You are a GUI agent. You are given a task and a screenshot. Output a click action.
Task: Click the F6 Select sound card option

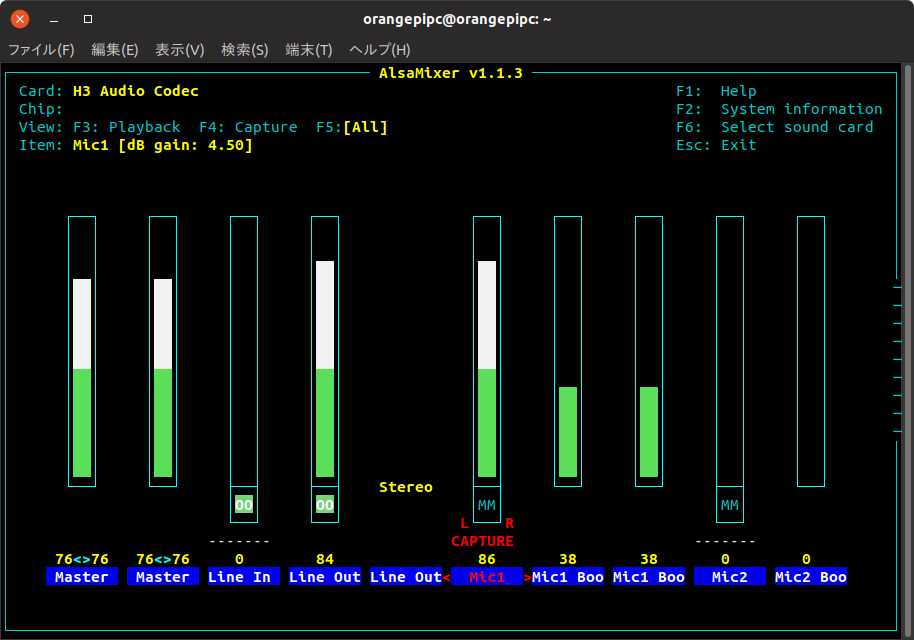pos(775,127)
